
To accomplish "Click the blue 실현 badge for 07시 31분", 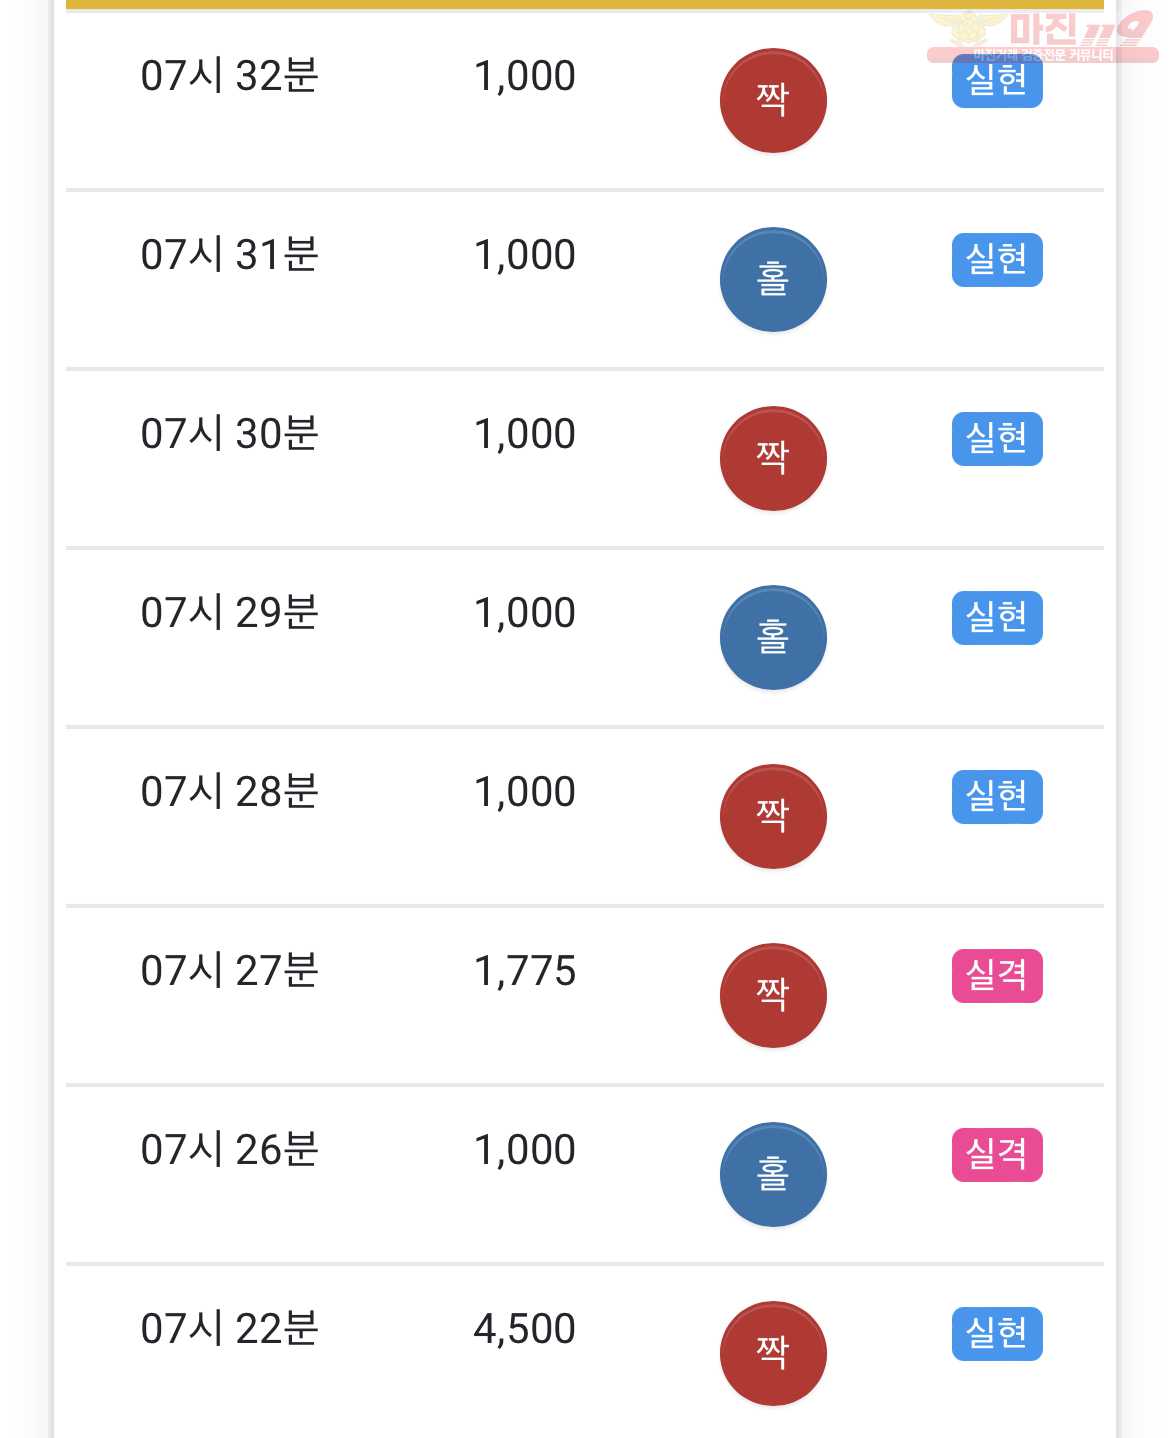I will pos(997,260).
